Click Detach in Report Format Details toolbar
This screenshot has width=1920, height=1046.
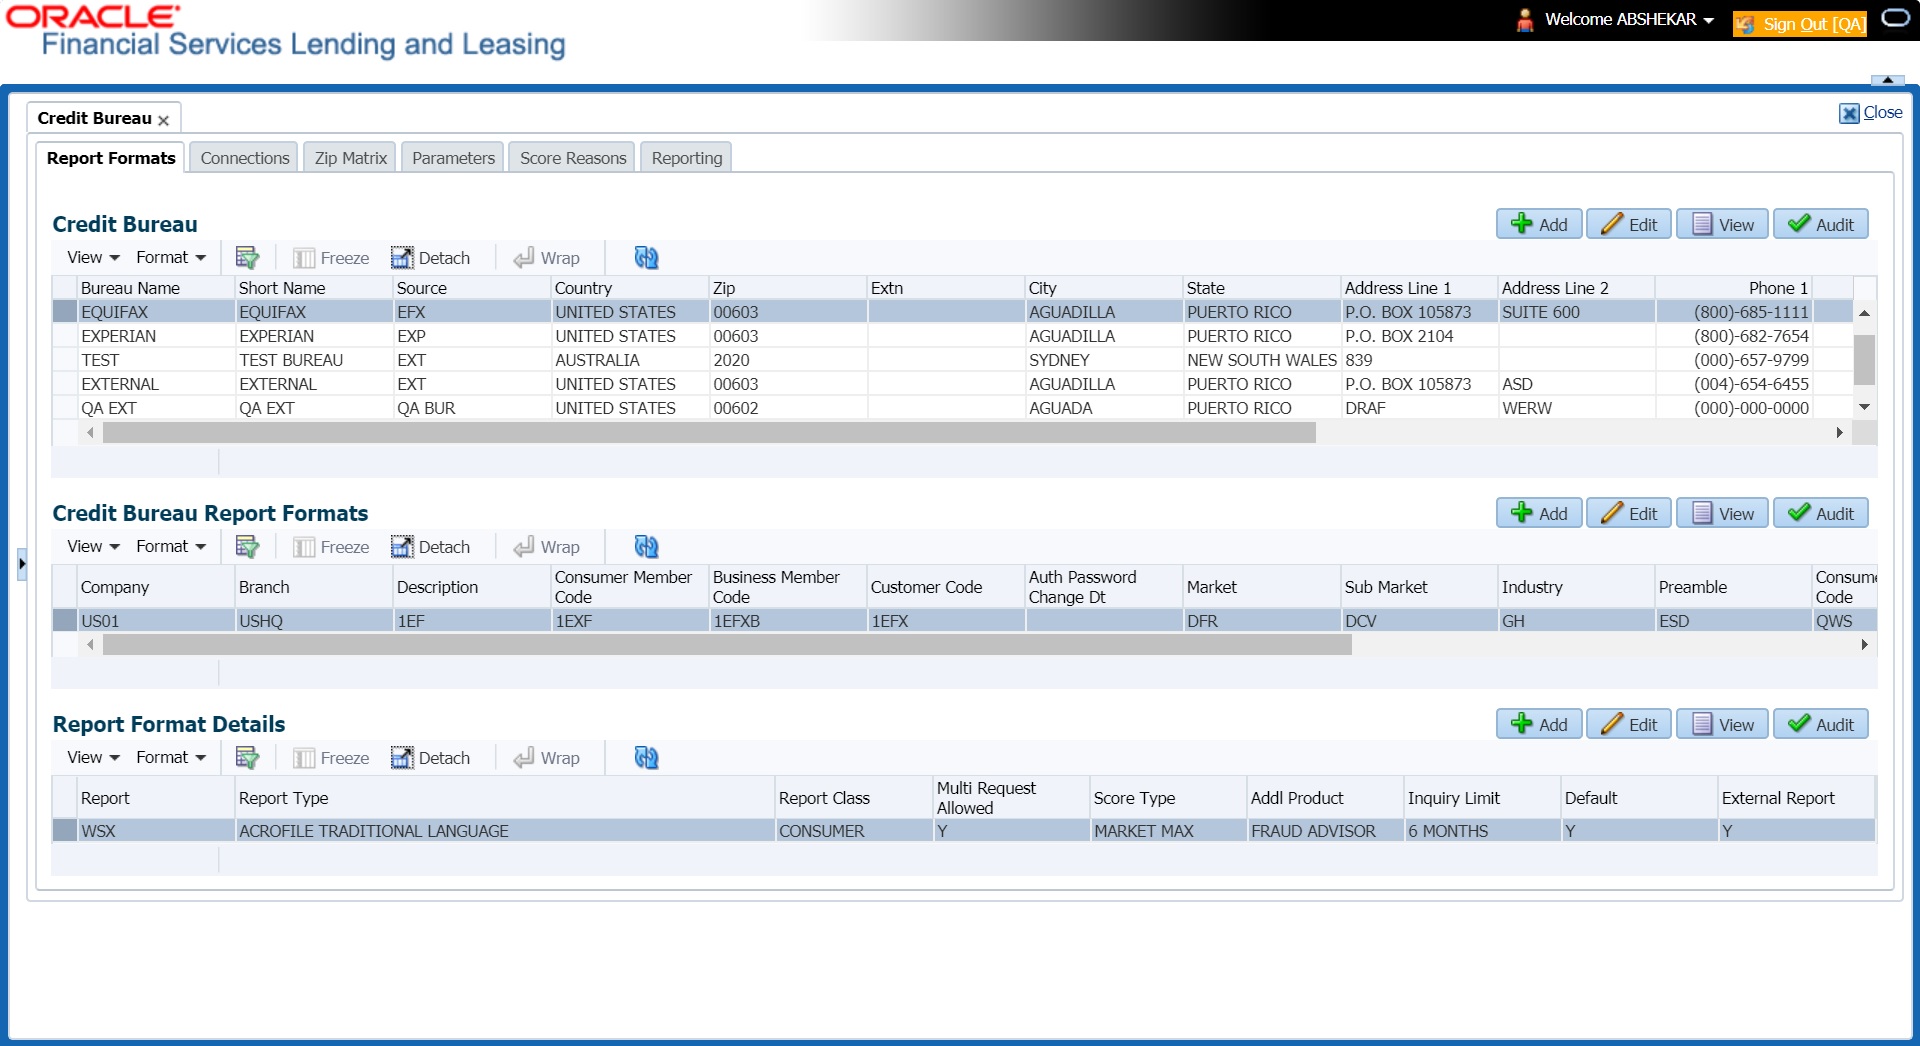(430, 758)
